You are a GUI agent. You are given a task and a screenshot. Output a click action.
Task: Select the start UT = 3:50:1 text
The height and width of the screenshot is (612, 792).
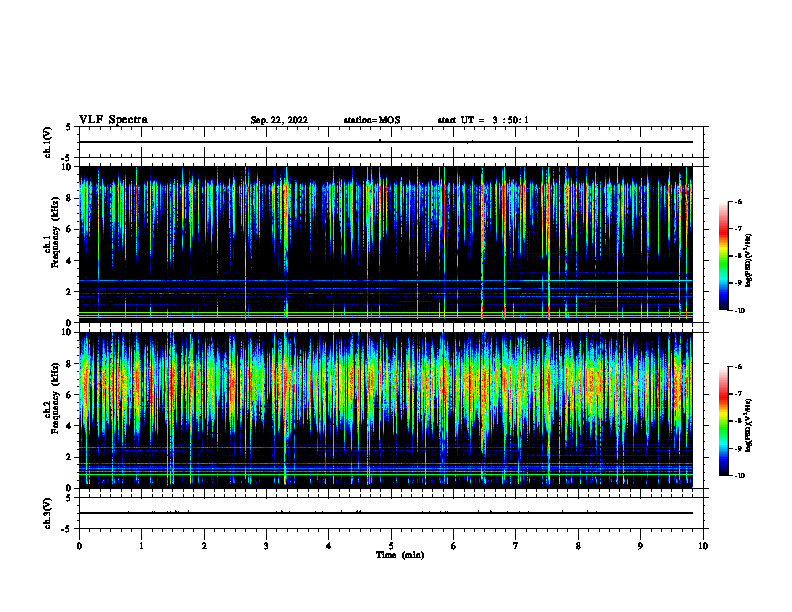(483, 120)
